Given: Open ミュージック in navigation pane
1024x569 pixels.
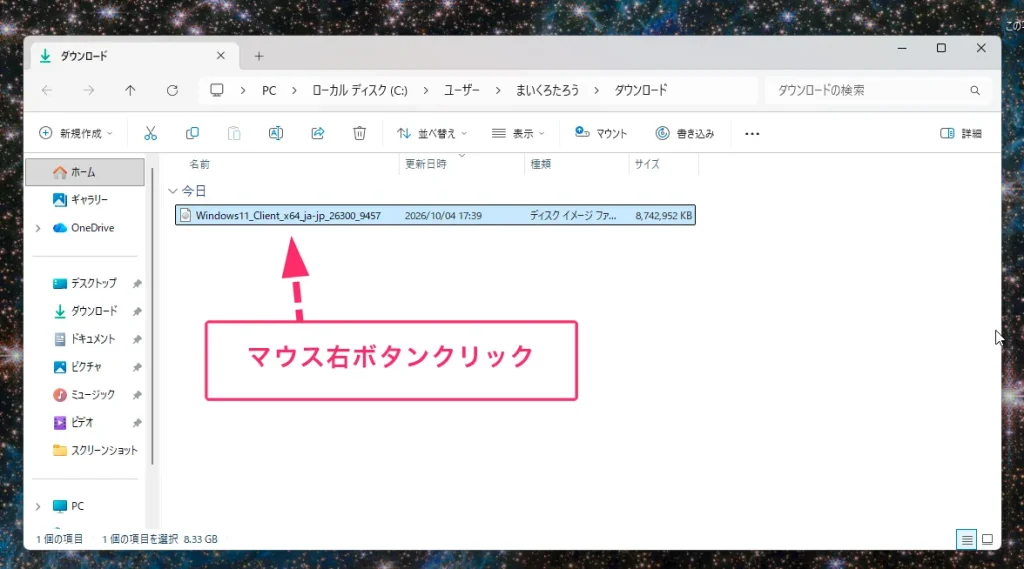Looking at the screenshot, I should pyautogui.click(x=85, y=395).
